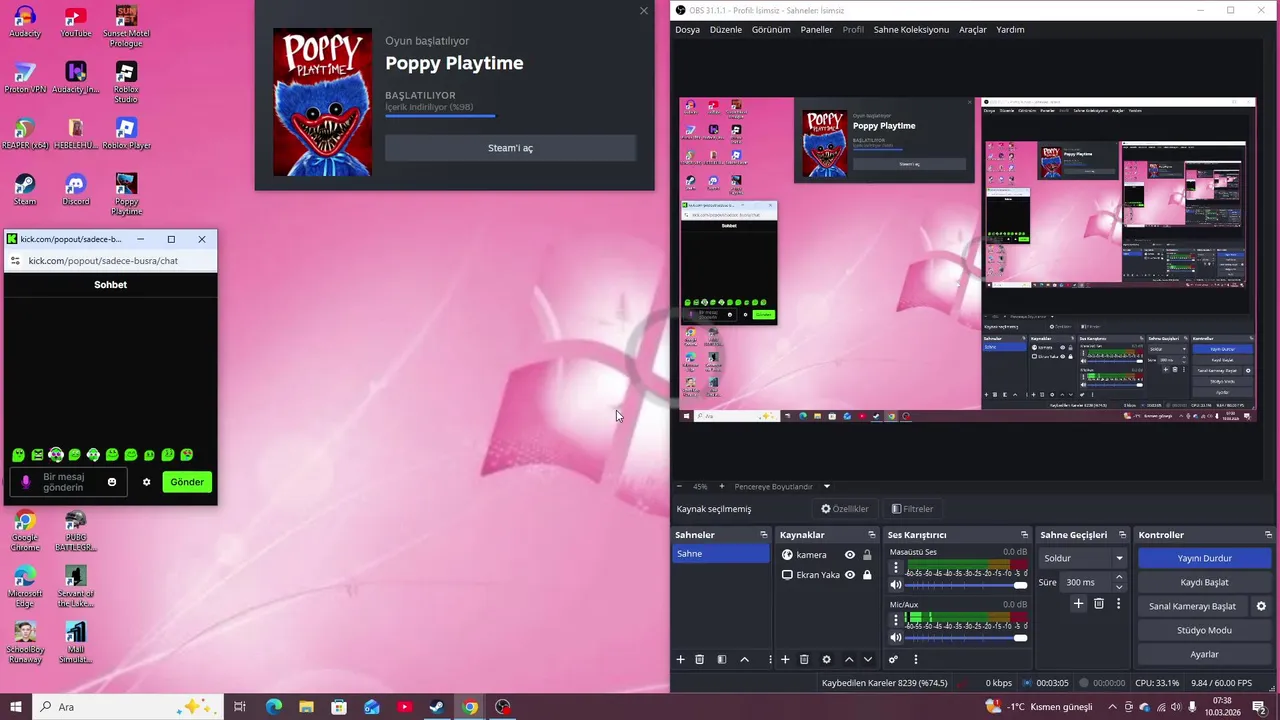1280x720 pixels.
Task: Mute Mic/Aux audio
Action: tap(896, 637)
